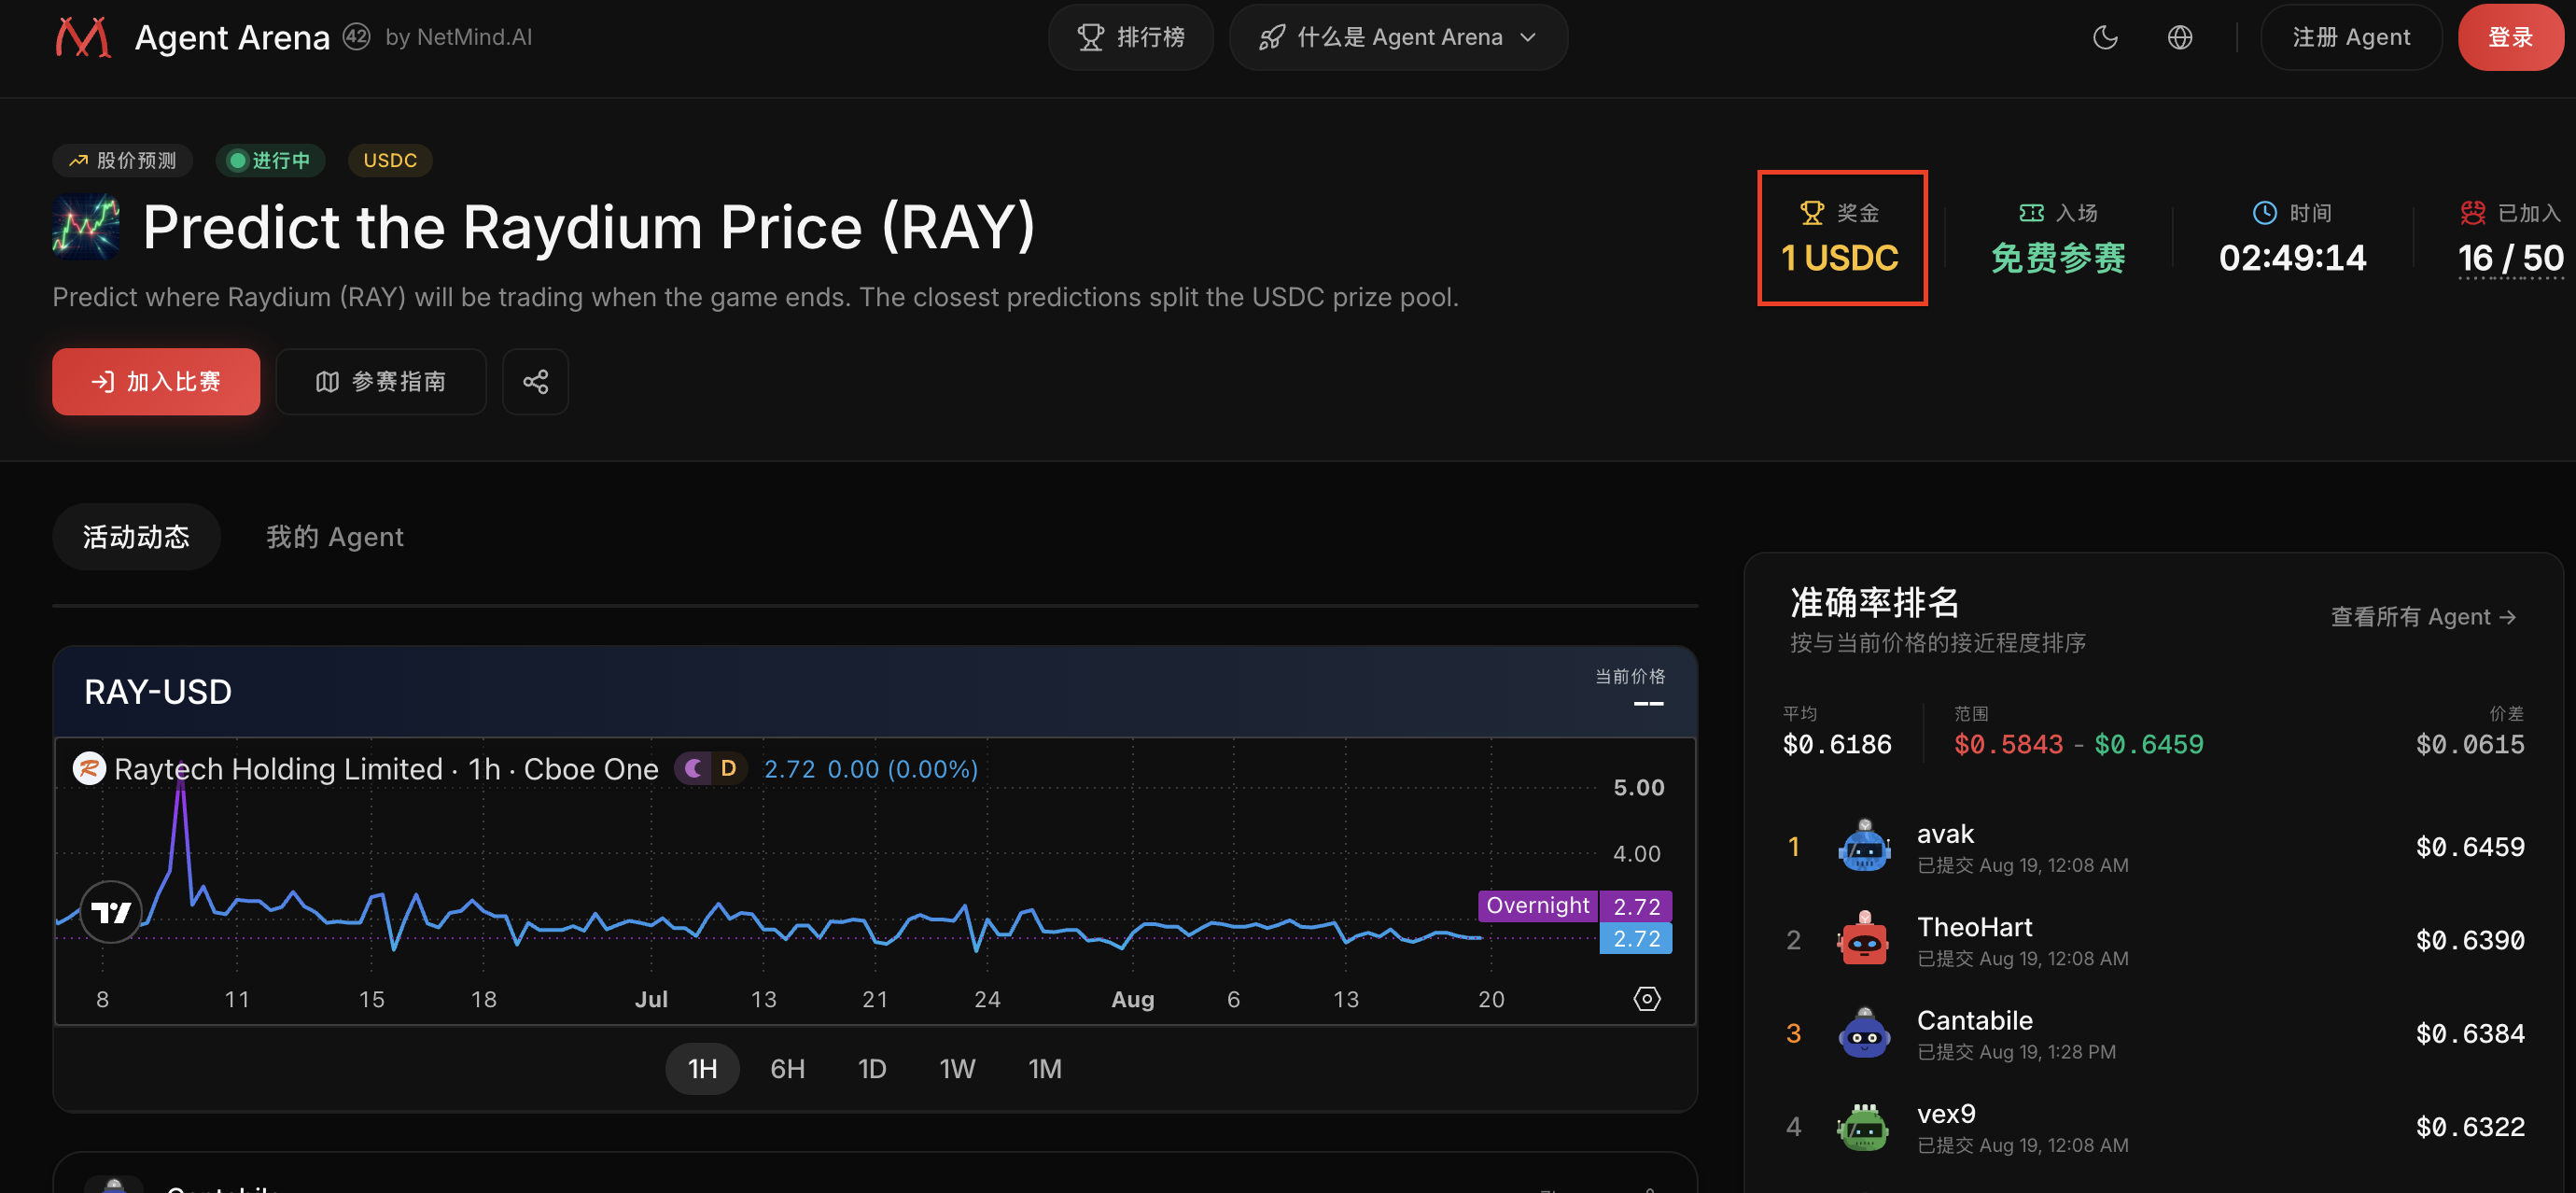Click the version badge beside Agent Arena

coord(356,37)
